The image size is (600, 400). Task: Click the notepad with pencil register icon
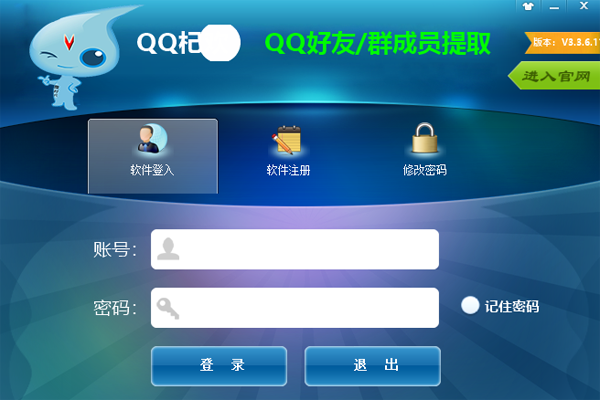pyautogui.click(x=287, y=140)
